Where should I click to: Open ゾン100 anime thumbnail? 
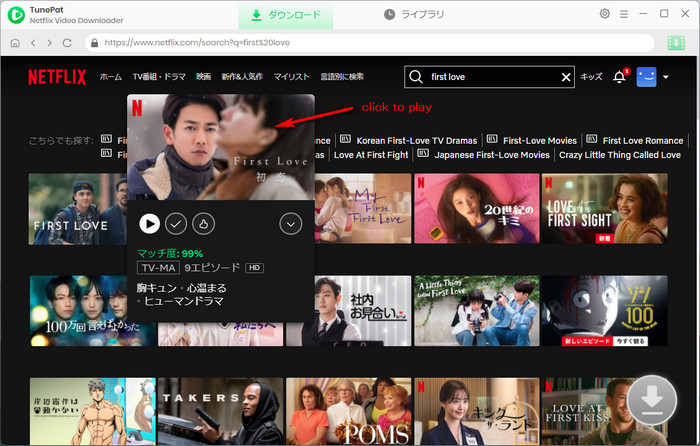tap(605, 311)
